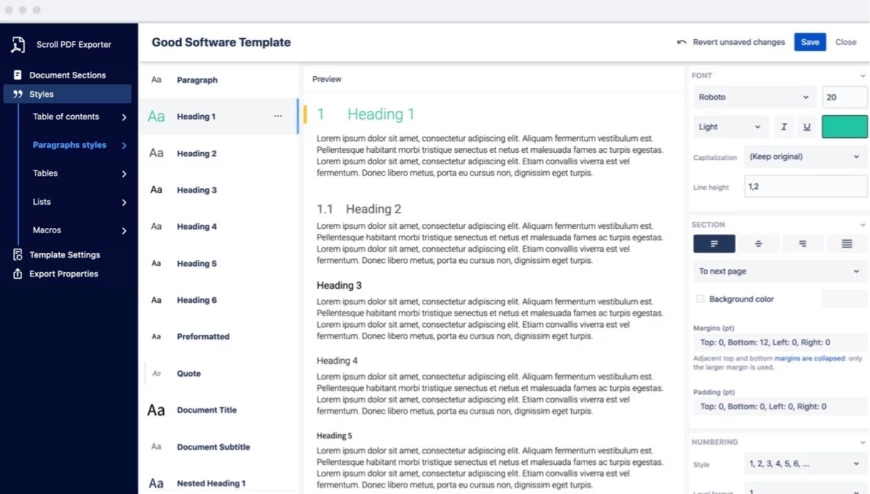
Task: Click the Close button
Action: point(846,42)
